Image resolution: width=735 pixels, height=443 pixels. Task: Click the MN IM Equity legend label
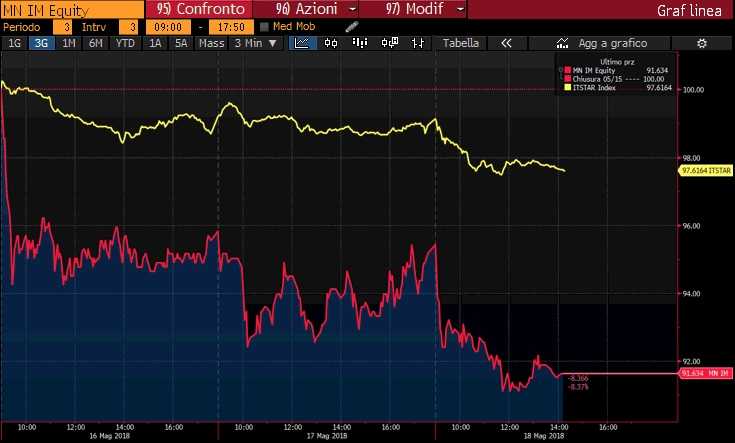(x=594, y=70)
